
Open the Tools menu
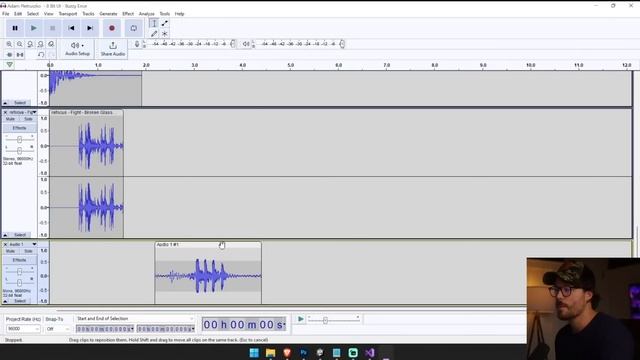point(164,14)
